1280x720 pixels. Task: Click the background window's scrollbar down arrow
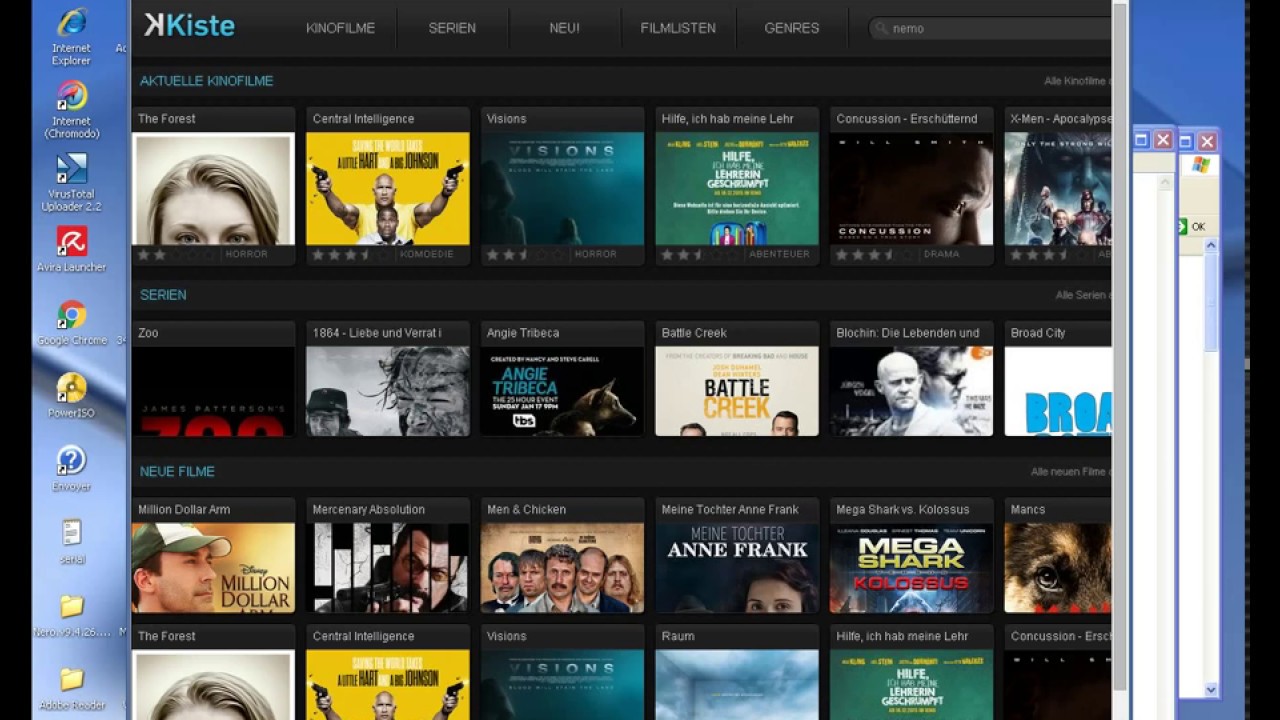(1211, 690)
